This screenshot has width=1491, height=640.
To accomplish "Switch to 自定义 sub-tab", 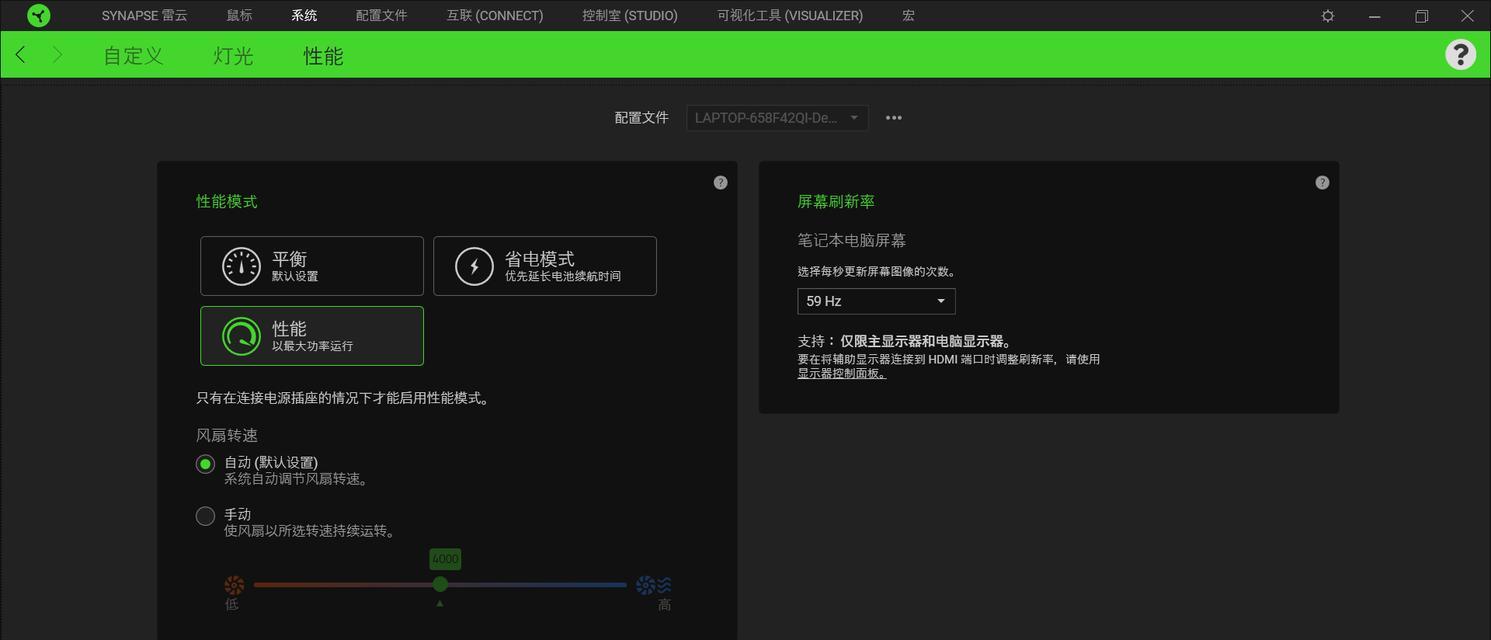I will click(133, 56).
